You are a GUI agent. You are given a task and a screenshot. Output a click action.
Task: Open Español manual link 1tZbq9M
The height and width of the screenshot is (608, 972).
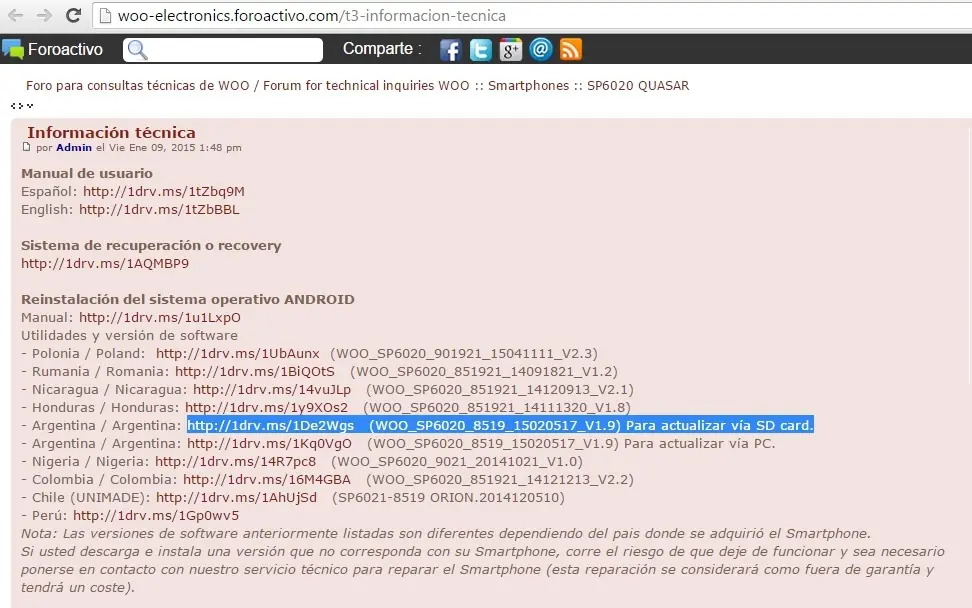coord(164,192)
